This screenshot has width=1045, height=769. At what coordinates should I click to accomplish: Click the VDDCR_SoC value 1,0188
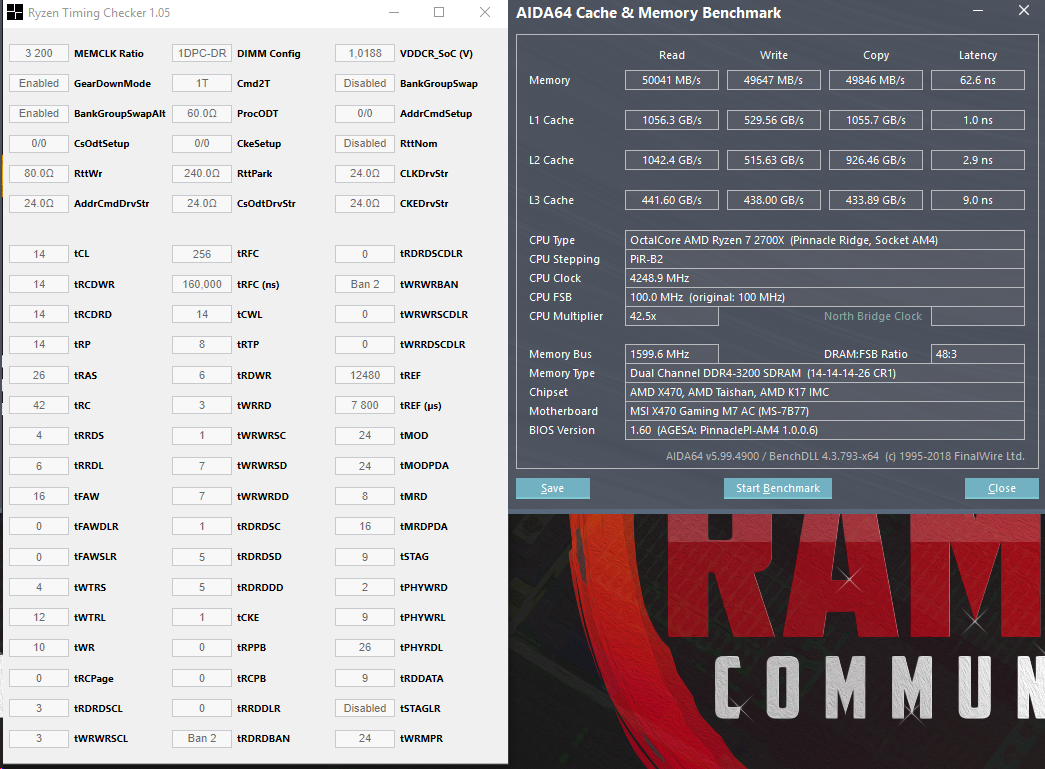pyautogui.click(x=365, y=53)
